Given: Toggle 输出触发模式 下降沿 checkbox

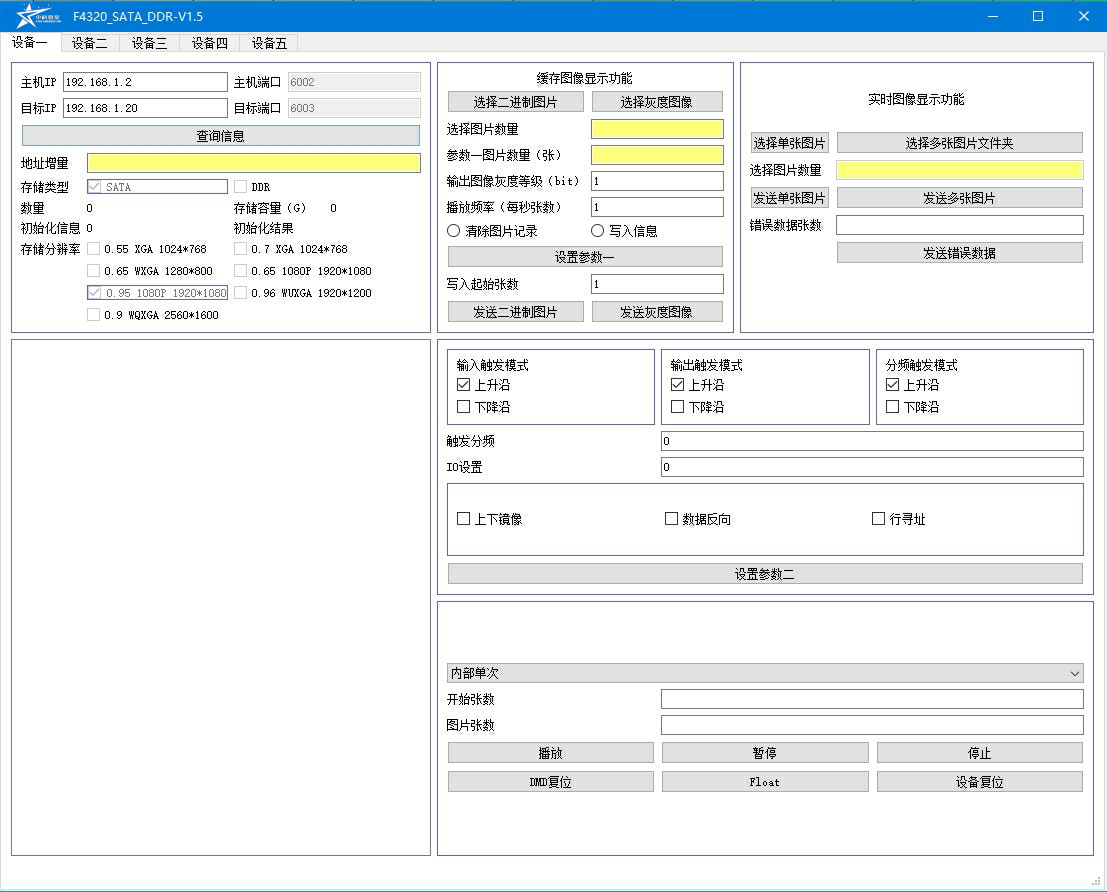Looking at the screenshot, I should [x=677, y=406].
